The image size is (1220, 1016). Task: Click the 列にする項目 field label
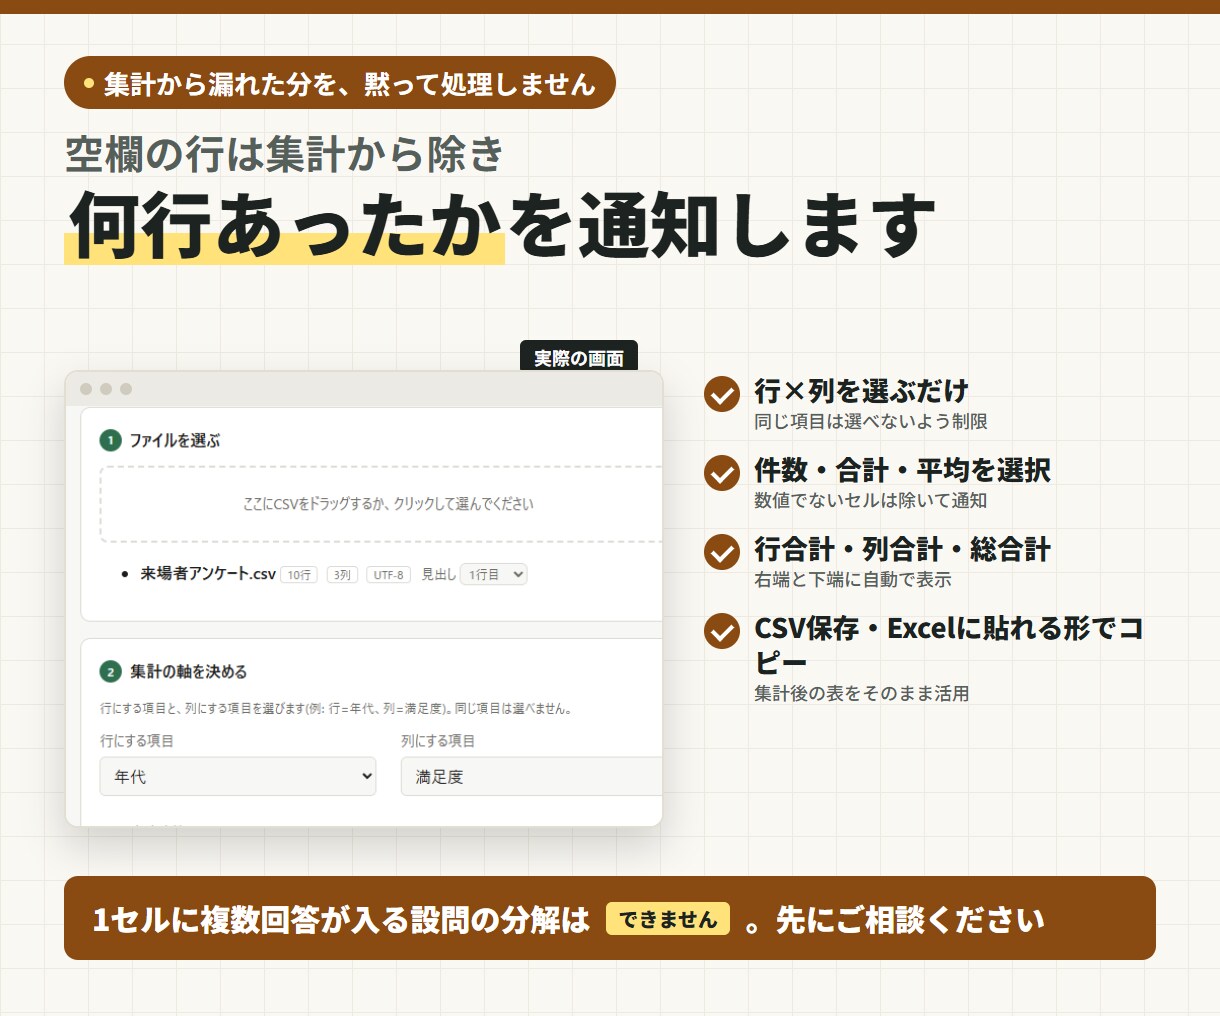pyautogui.click(x=438, y=741)
